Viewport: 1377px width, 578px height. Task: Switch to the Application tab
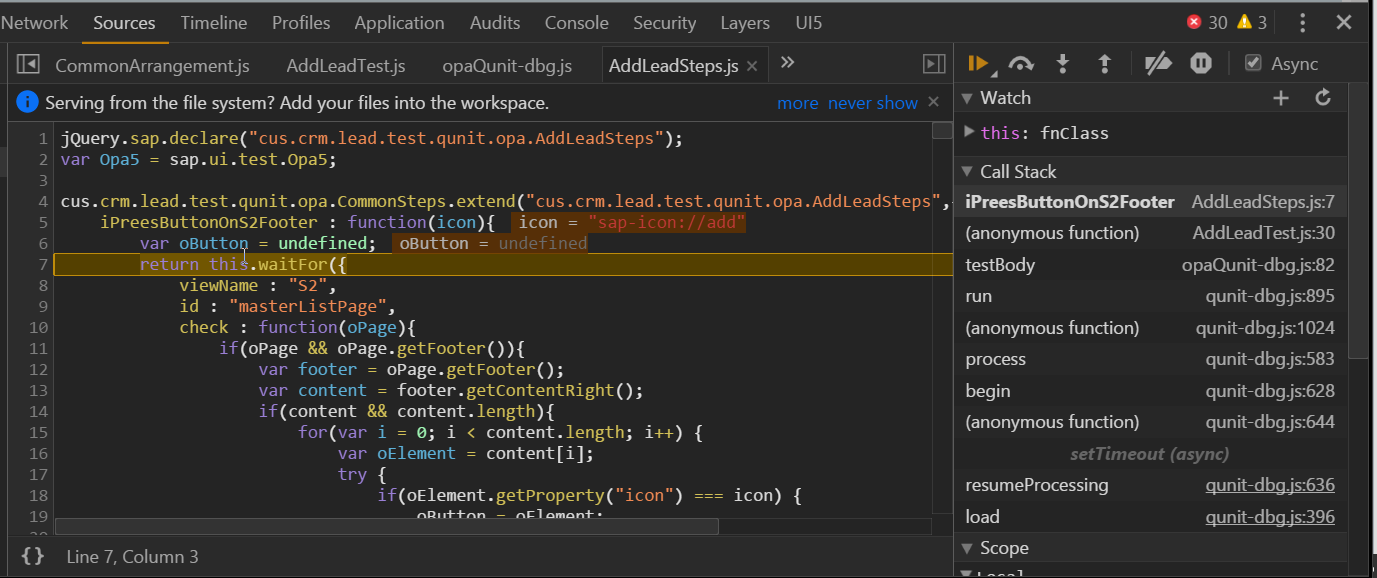click(x=399, y=22)
